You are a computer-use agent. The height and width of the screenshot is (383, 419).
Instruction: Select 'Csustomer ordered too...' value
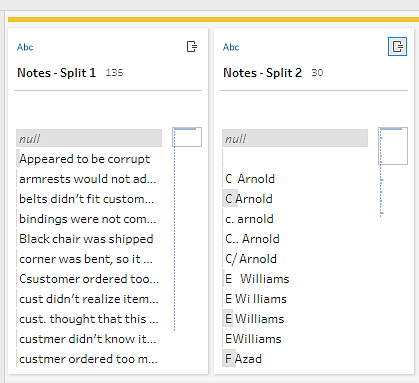[x=89, y=279]
